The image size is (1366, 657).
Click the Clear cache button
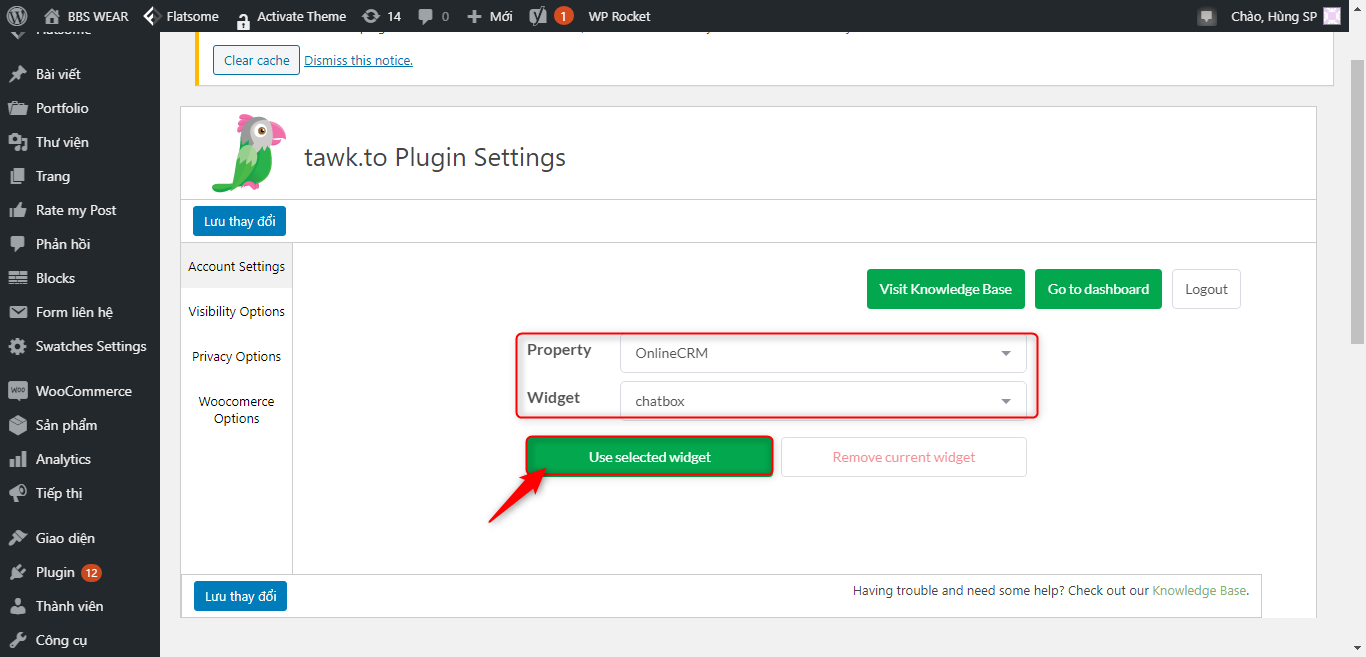pyautogui.click(x=256, y=60)
